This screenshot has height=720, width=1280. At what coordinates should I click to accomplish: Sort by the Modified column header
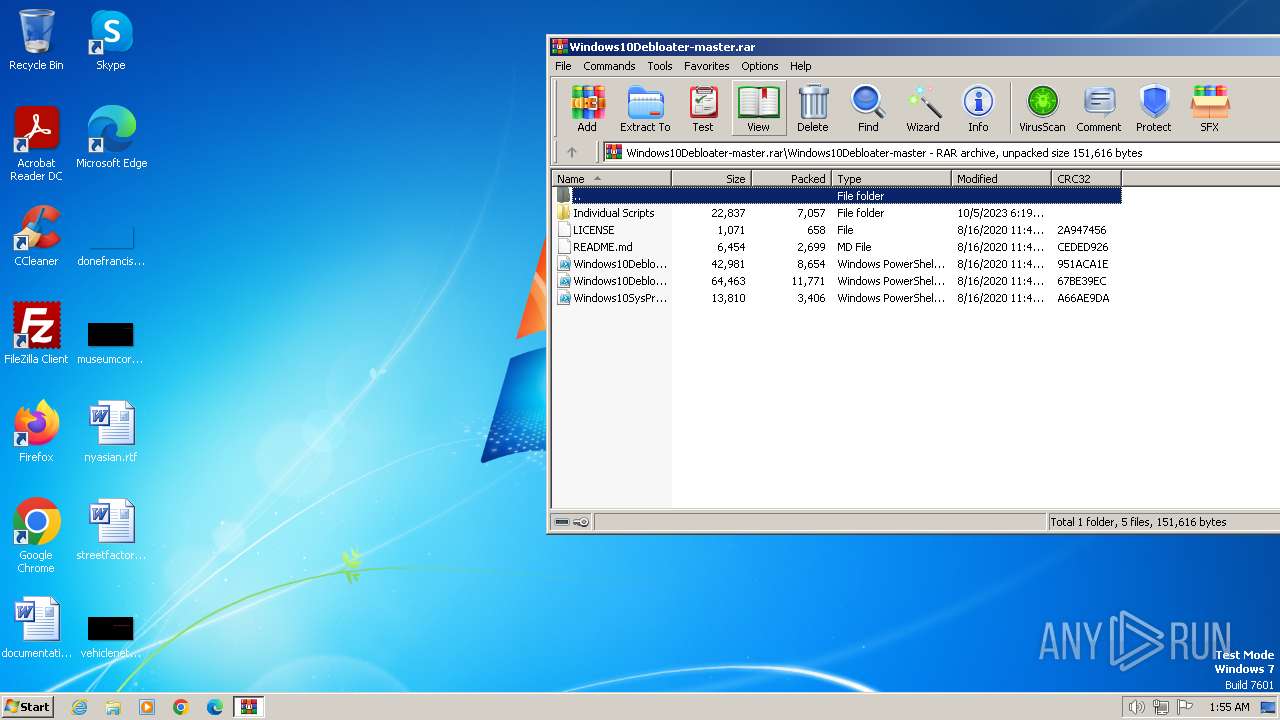[x=1001, y=179]
